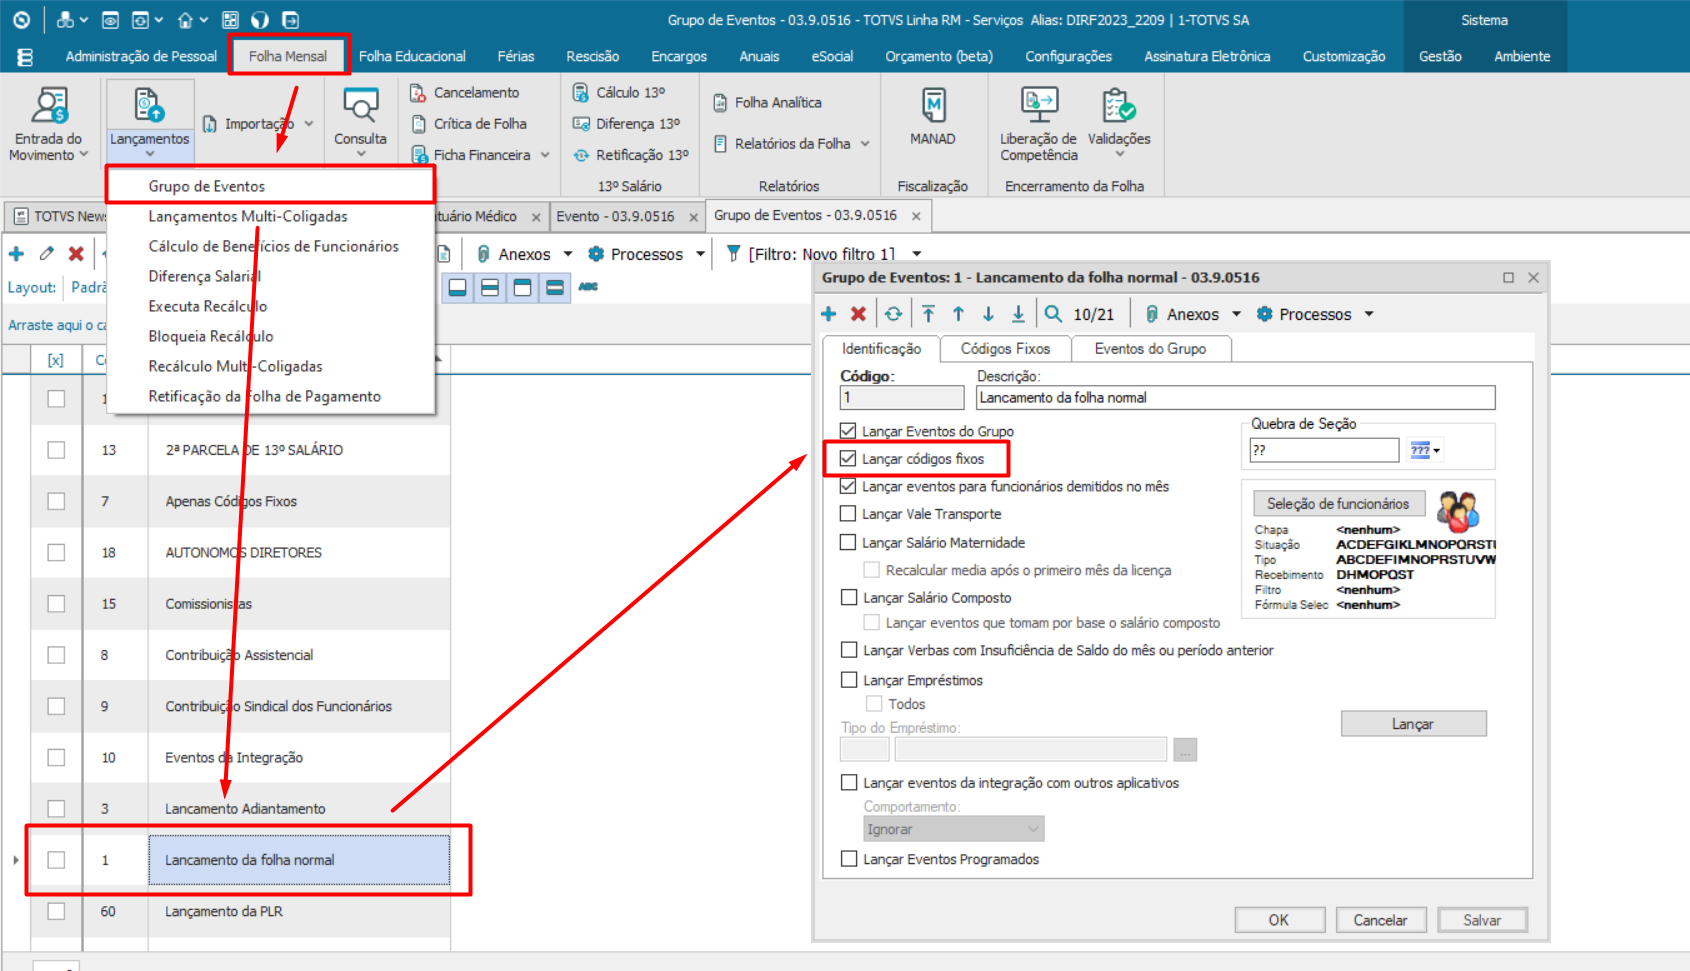The width and height of the screenshot is (1690, 971).
Task: Click the filter funnel icon
Action: coord(734,254)
